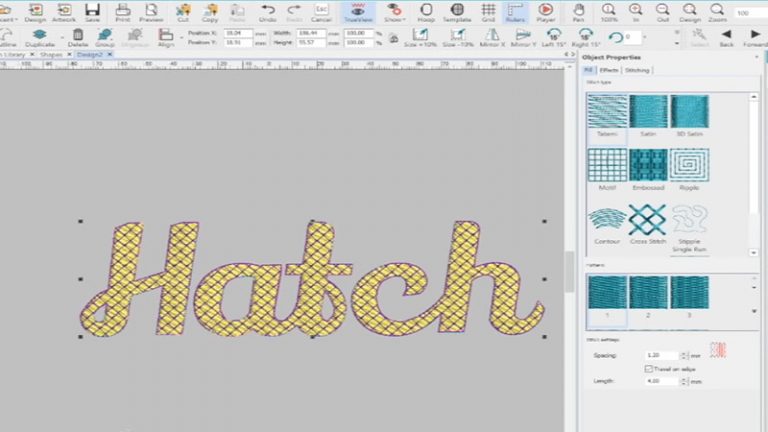
Task: Expand the Align dropdown arrow
Action: 182,38
